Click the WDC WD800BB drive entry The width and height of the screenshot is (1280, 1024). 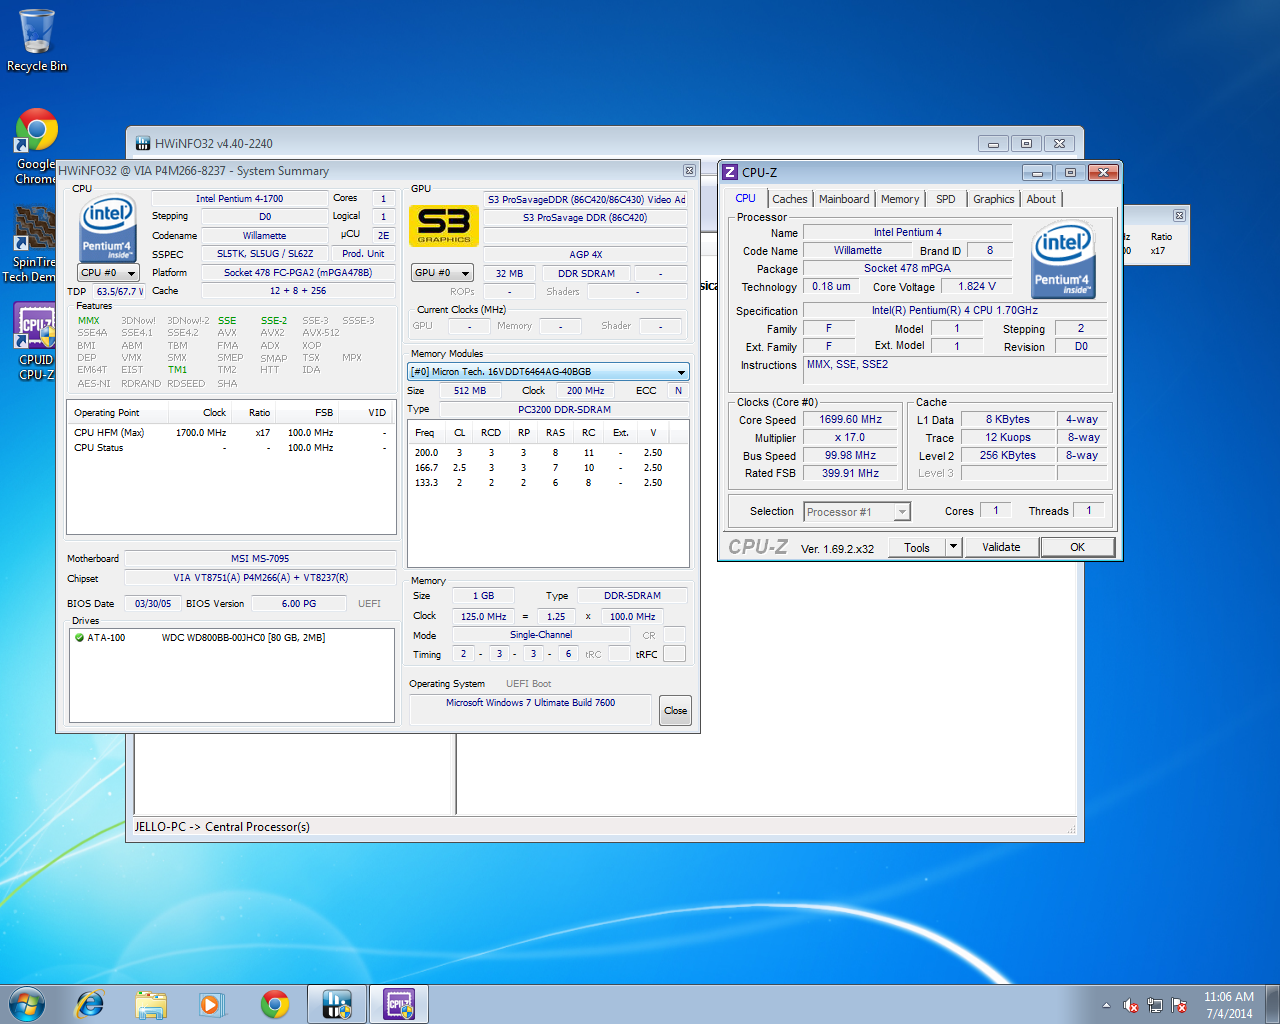pos(243,638)
